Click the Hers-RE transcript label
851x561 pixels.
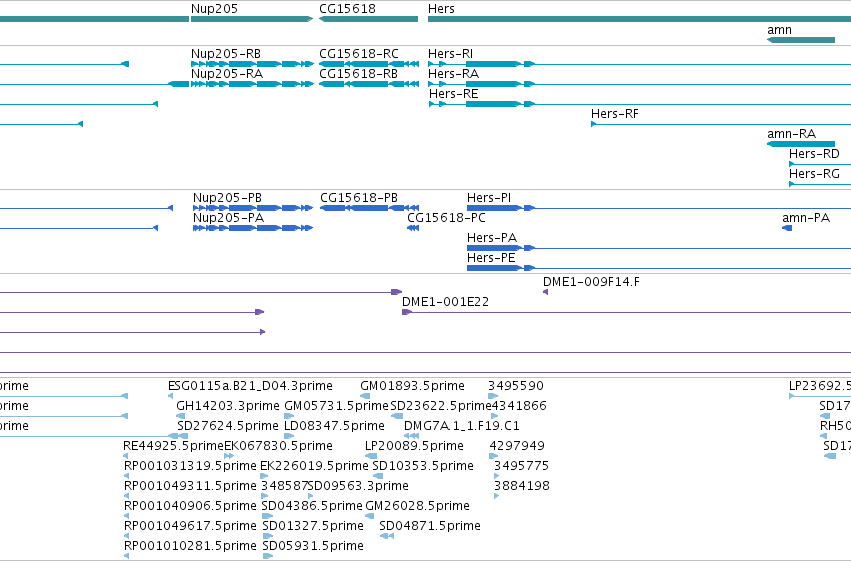pyautogui.click(x=454, y=94)
